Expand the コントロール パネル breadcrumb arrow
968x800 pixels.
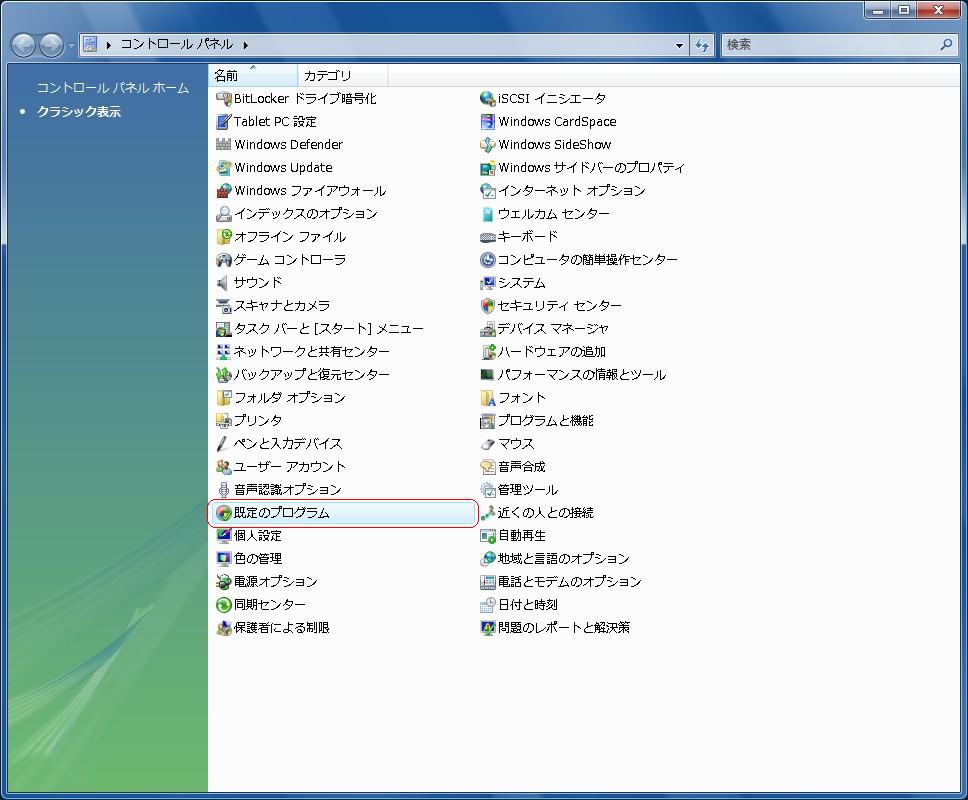tap(245, 45)
